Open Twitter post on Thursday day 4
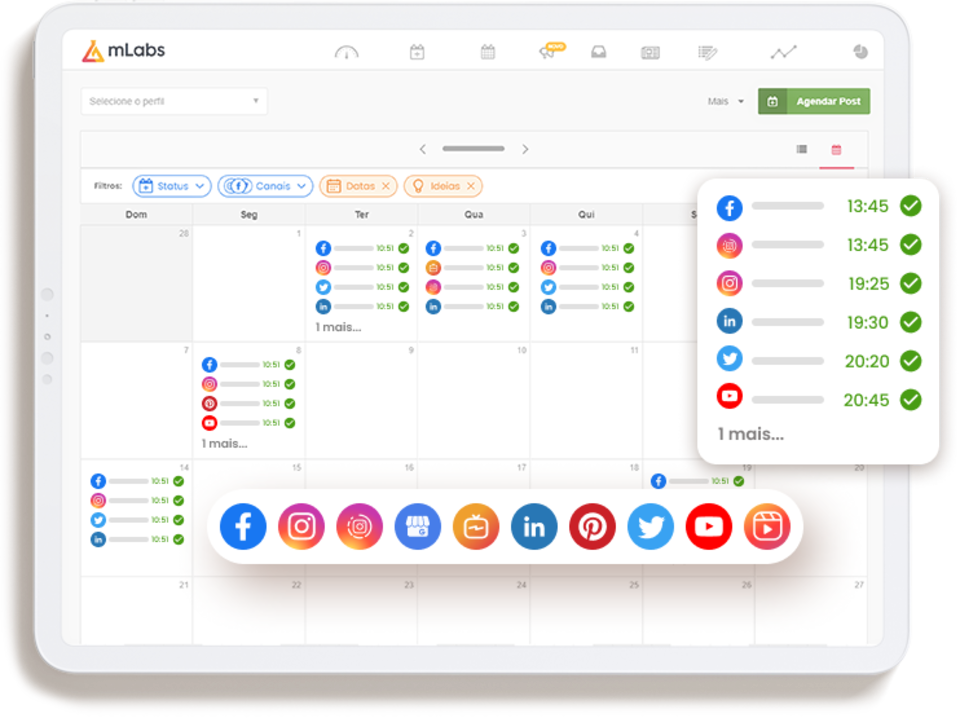 pos(587,287)
